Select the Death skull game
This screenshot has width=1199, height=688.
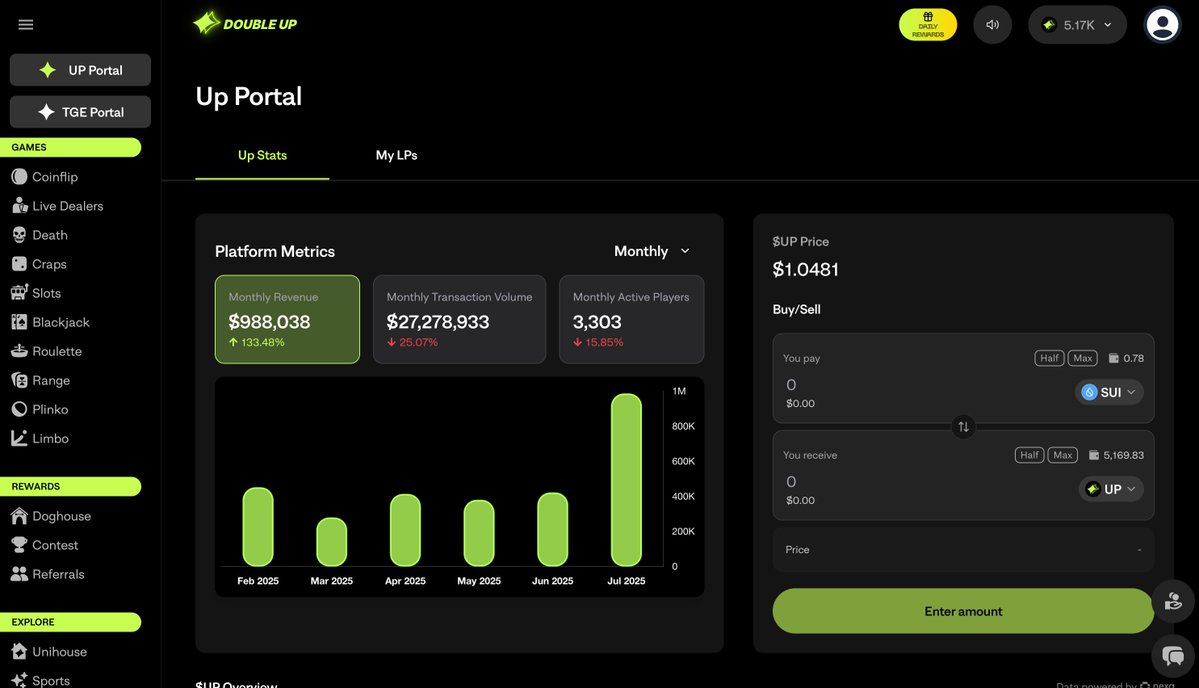click(x=40, y=235)
